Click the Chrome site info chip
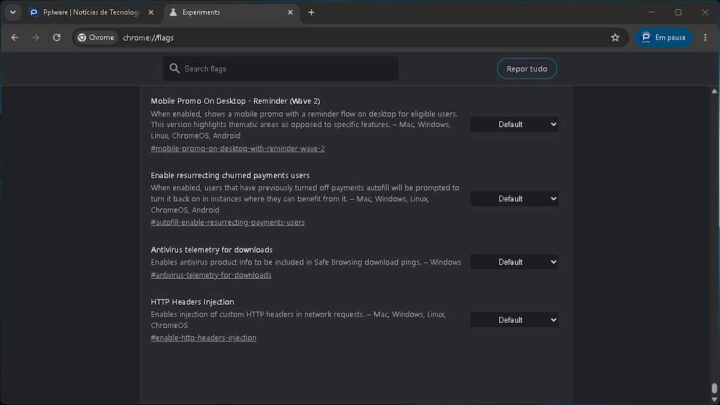 pos(96,38)
